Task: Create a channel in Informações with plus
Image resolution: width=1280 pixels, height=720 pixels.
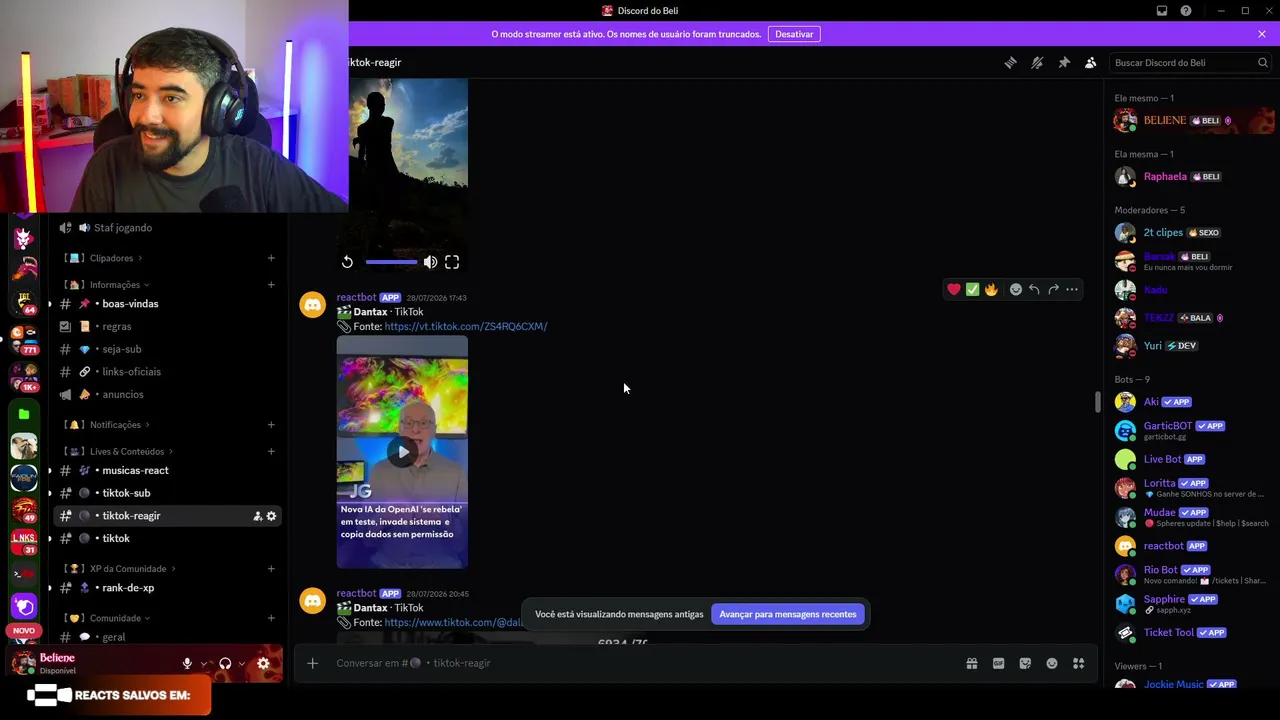Action: tap(271, 285)
